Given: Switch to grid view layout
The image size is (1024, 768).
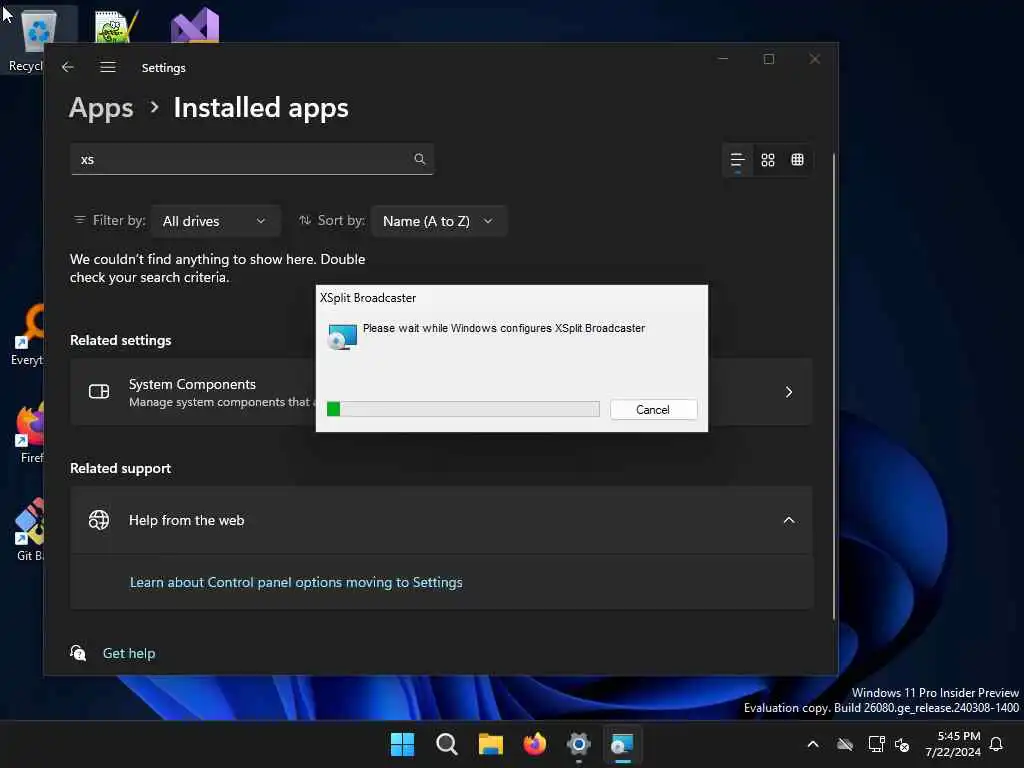Looking at the screenshot, I should point(768,160).
